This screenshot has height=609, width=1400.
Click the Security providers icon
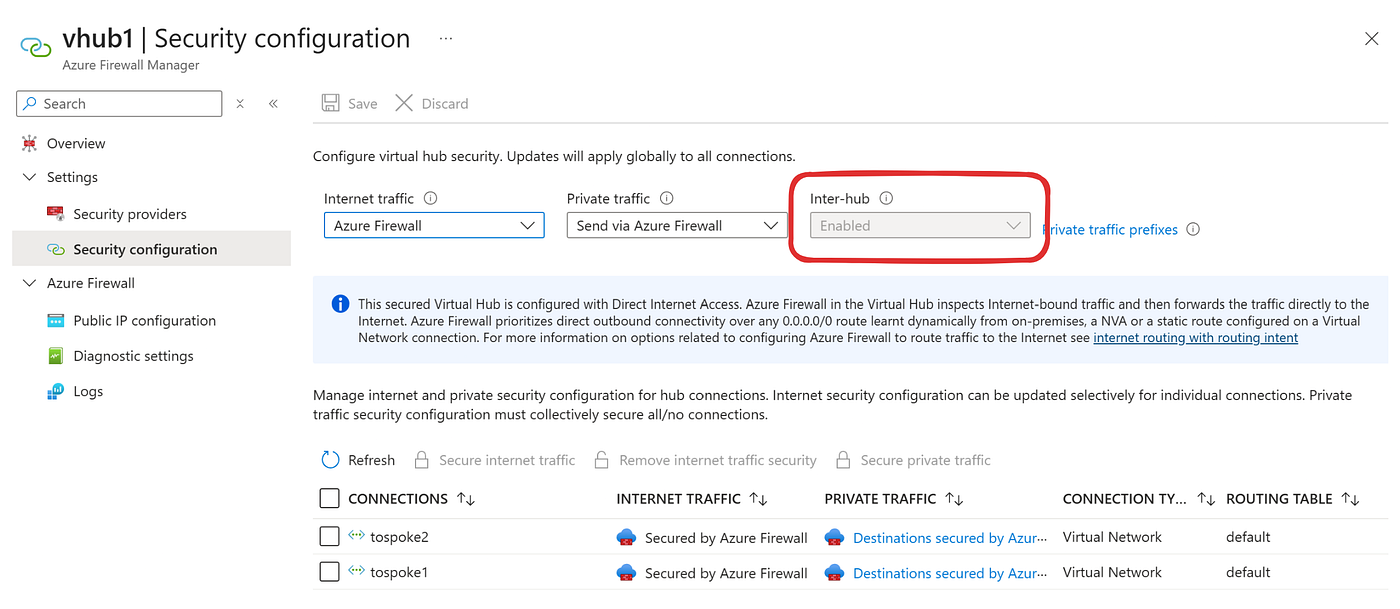coord(55,213)
